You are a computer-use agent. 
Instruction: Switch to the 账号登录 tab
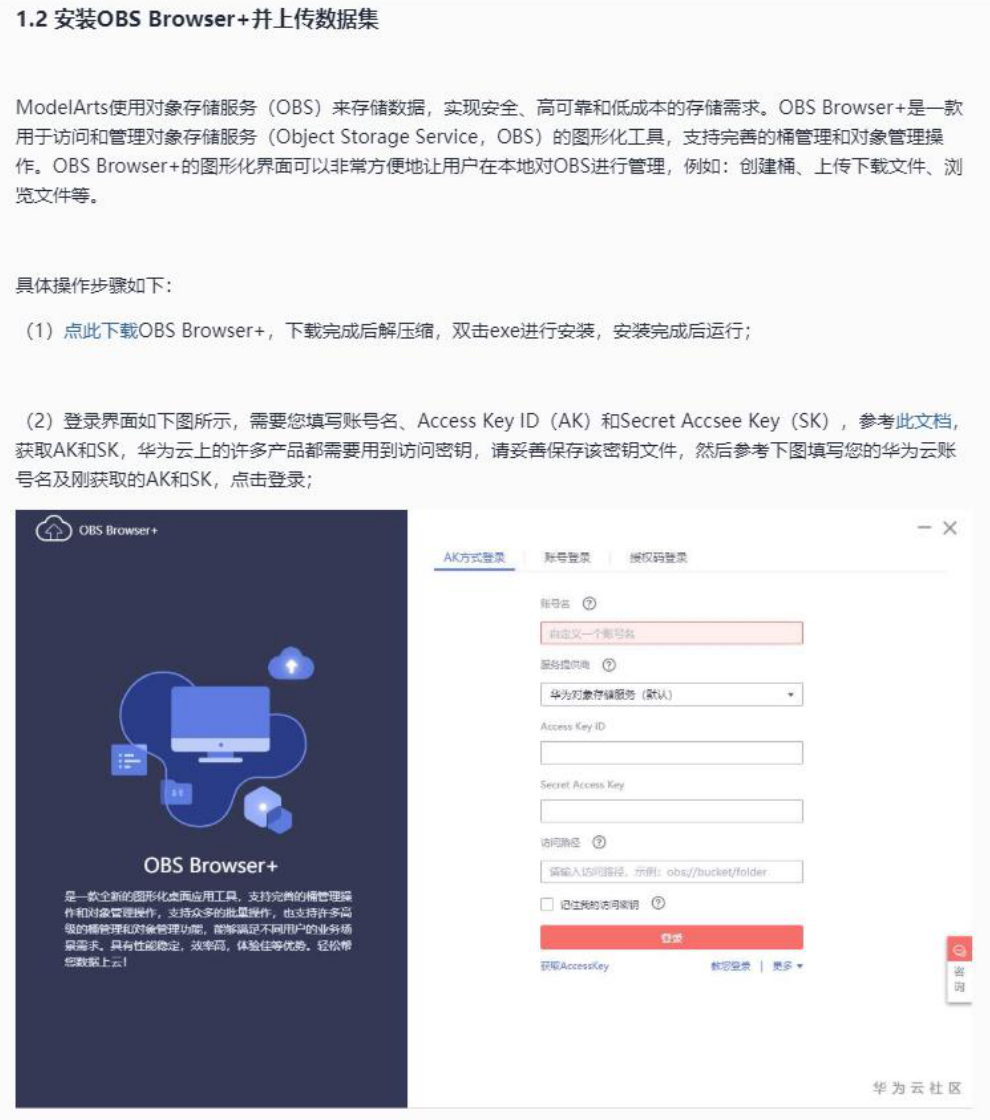click(x=567, y=557)
